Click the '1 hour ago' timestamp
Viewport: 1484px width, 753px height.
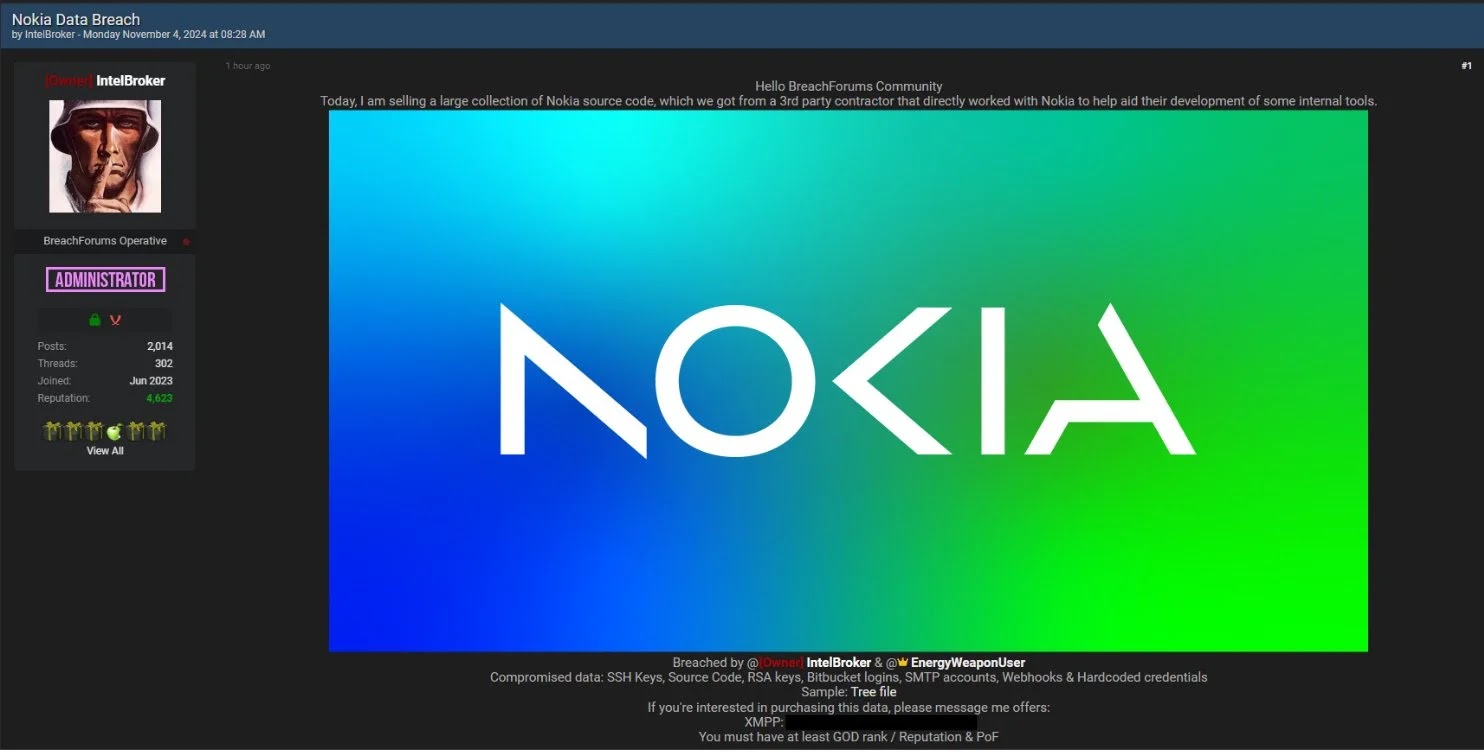point(248,66)
